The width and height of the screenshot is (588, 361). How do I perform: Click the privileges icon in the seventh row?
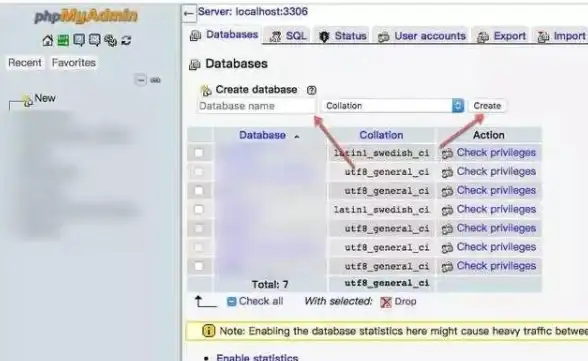(x=447, y=267)
